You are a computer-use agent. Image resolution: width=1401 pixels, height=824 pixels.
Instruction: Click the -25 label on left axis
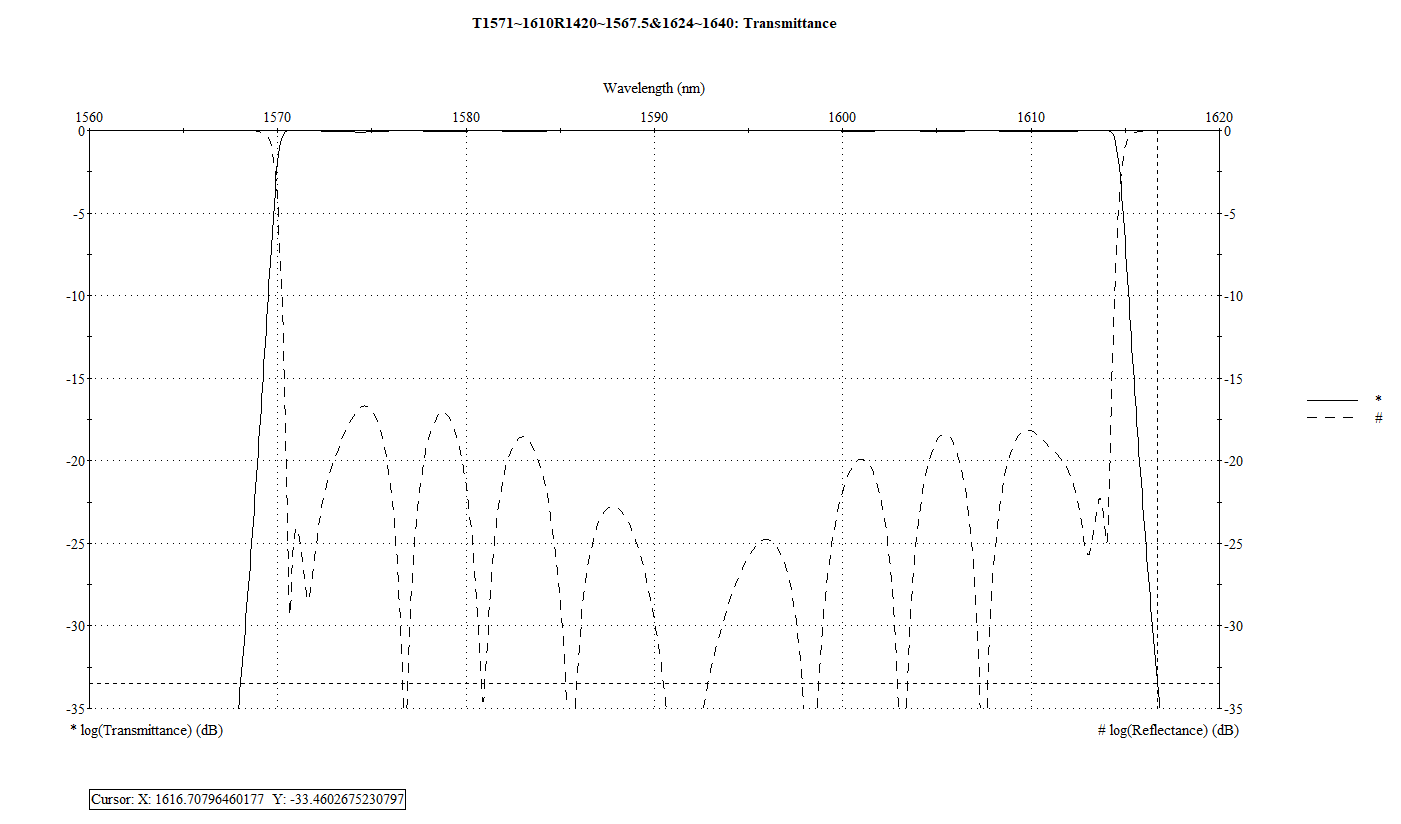click(x=73, y=543)
